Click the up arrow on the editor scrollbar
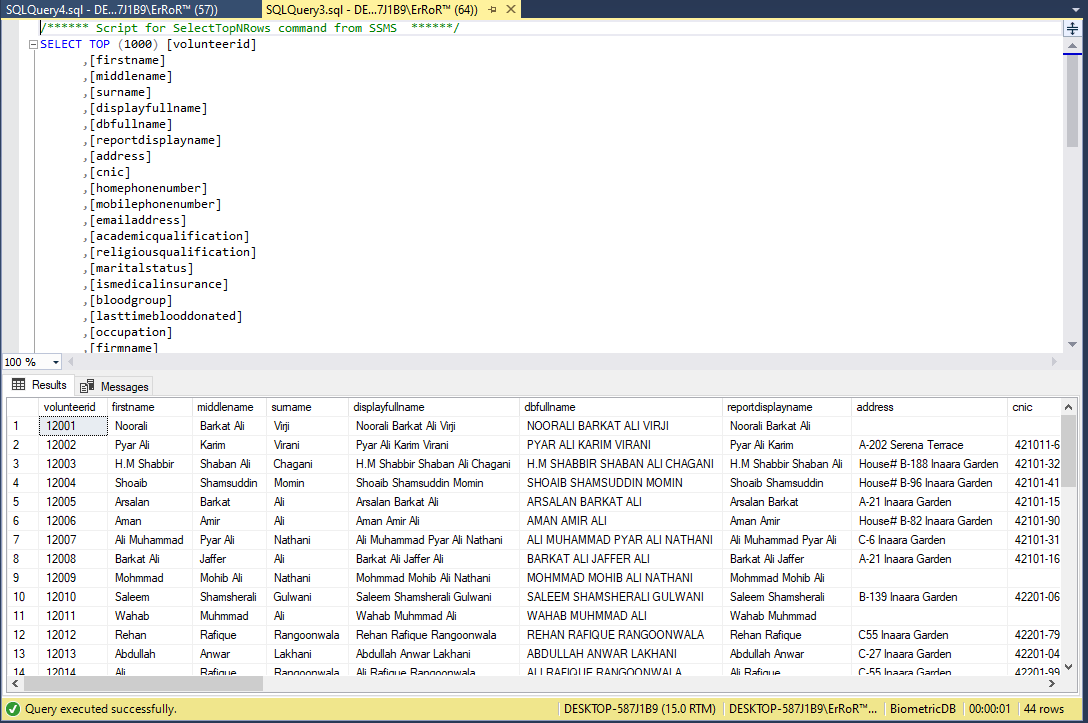 (x=1072, y=47)
